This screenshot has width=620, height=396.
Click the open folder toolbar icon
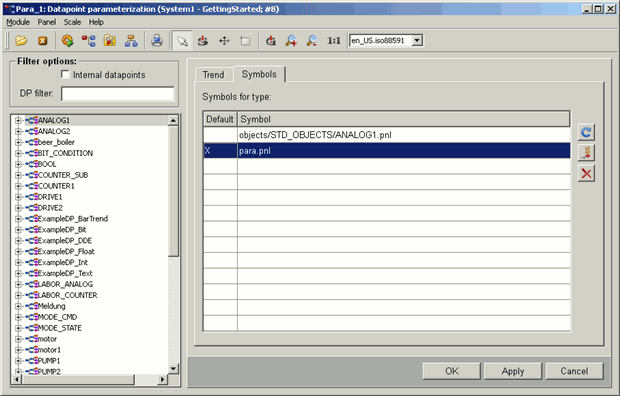pyautogui.click(x=21, y=40)
